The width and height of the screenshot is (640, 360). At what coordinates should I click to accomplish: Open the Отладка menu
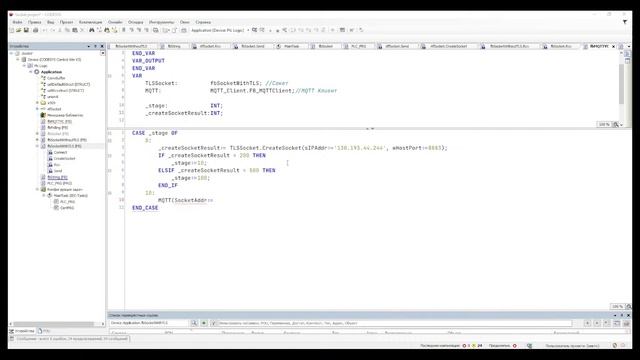tap(136, 22)
